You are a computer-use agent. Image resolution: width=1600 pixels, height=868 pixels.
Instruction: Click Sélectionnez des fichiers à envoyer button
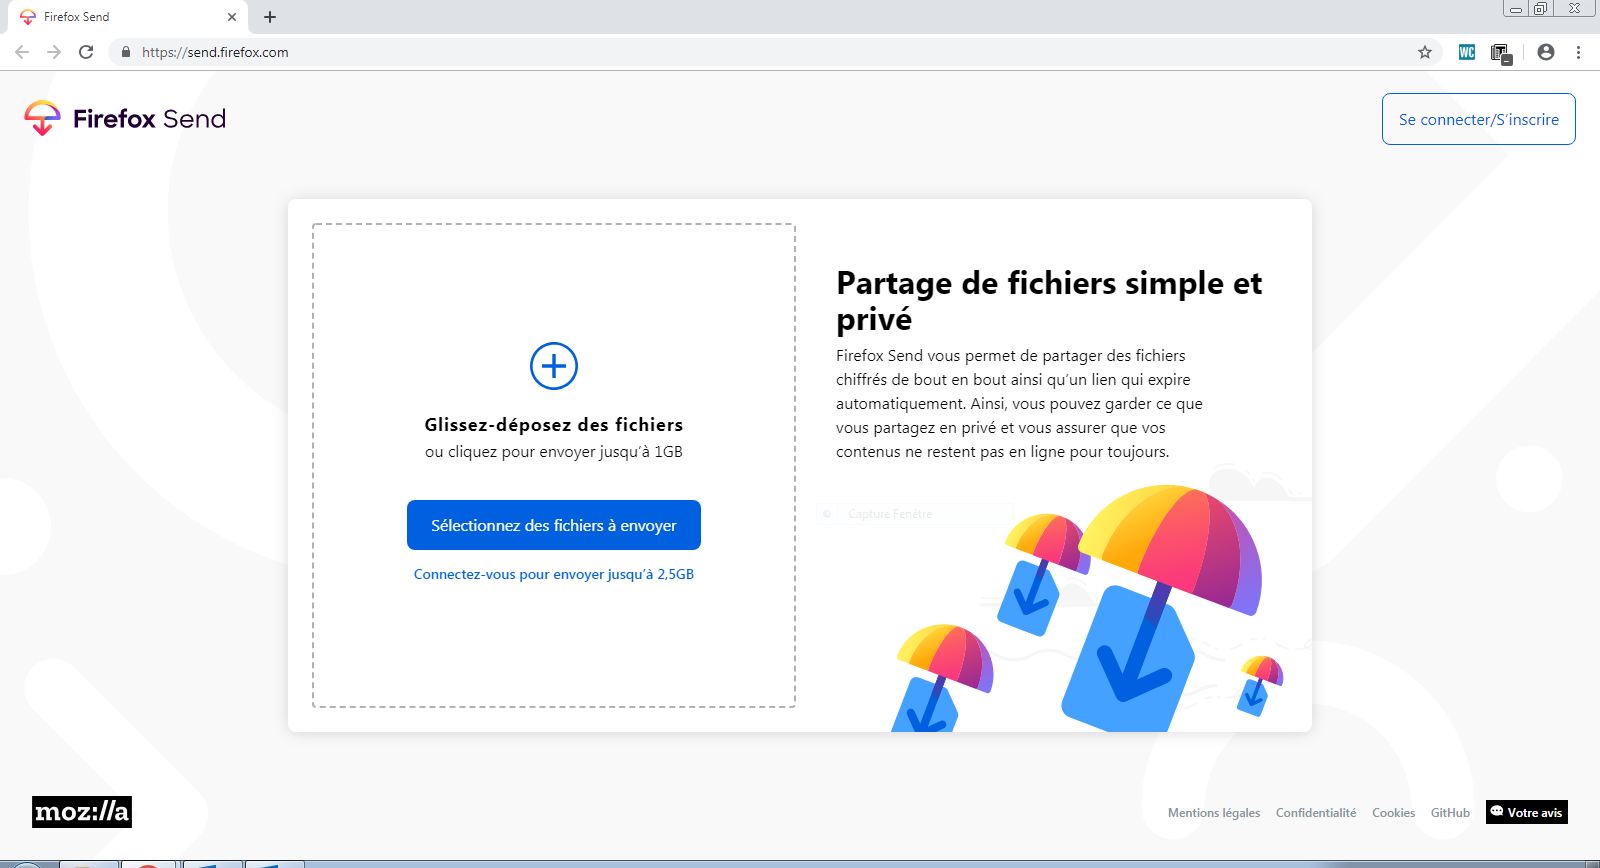pyautogui.click(x=554, y=525)
